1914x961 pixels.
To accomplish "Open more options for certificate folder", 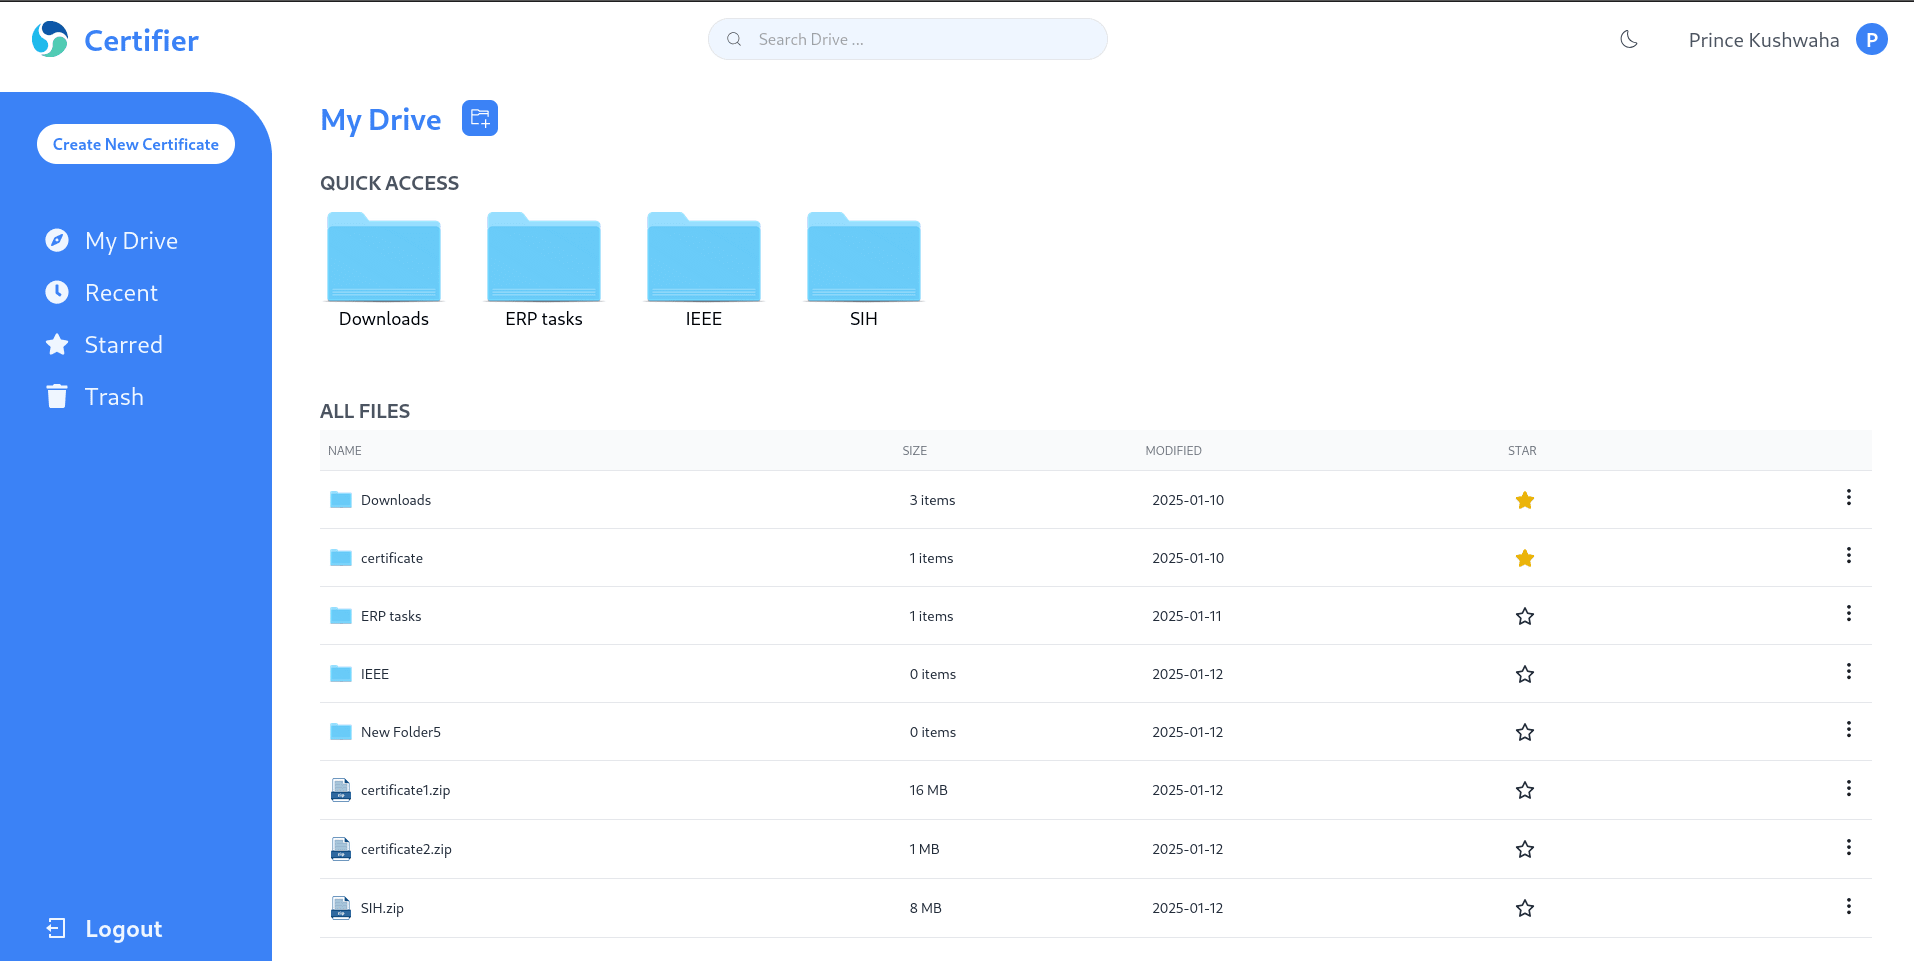I will 1848,556.
